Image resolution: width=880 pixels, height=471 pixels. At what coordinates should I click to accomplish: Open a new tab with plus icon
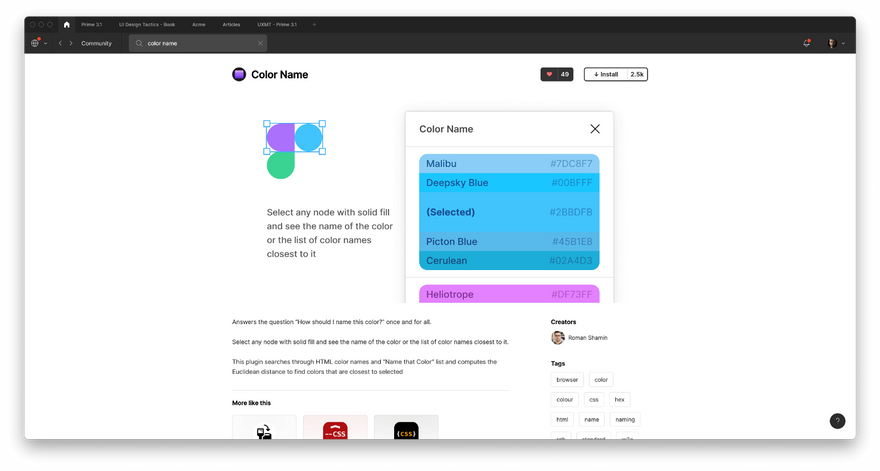[314, 25]
